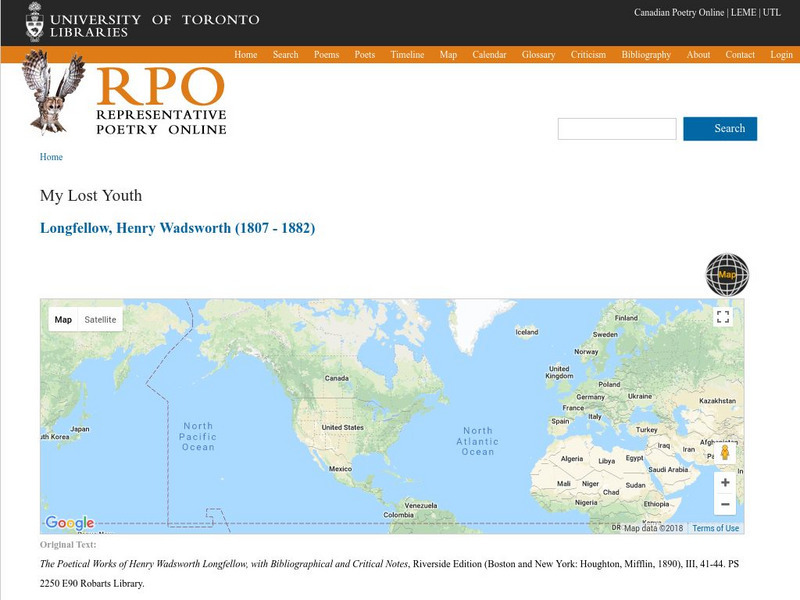Screen dimensions: 800x600
Task: Focus the search text field
Action: [x=617, y=129]
